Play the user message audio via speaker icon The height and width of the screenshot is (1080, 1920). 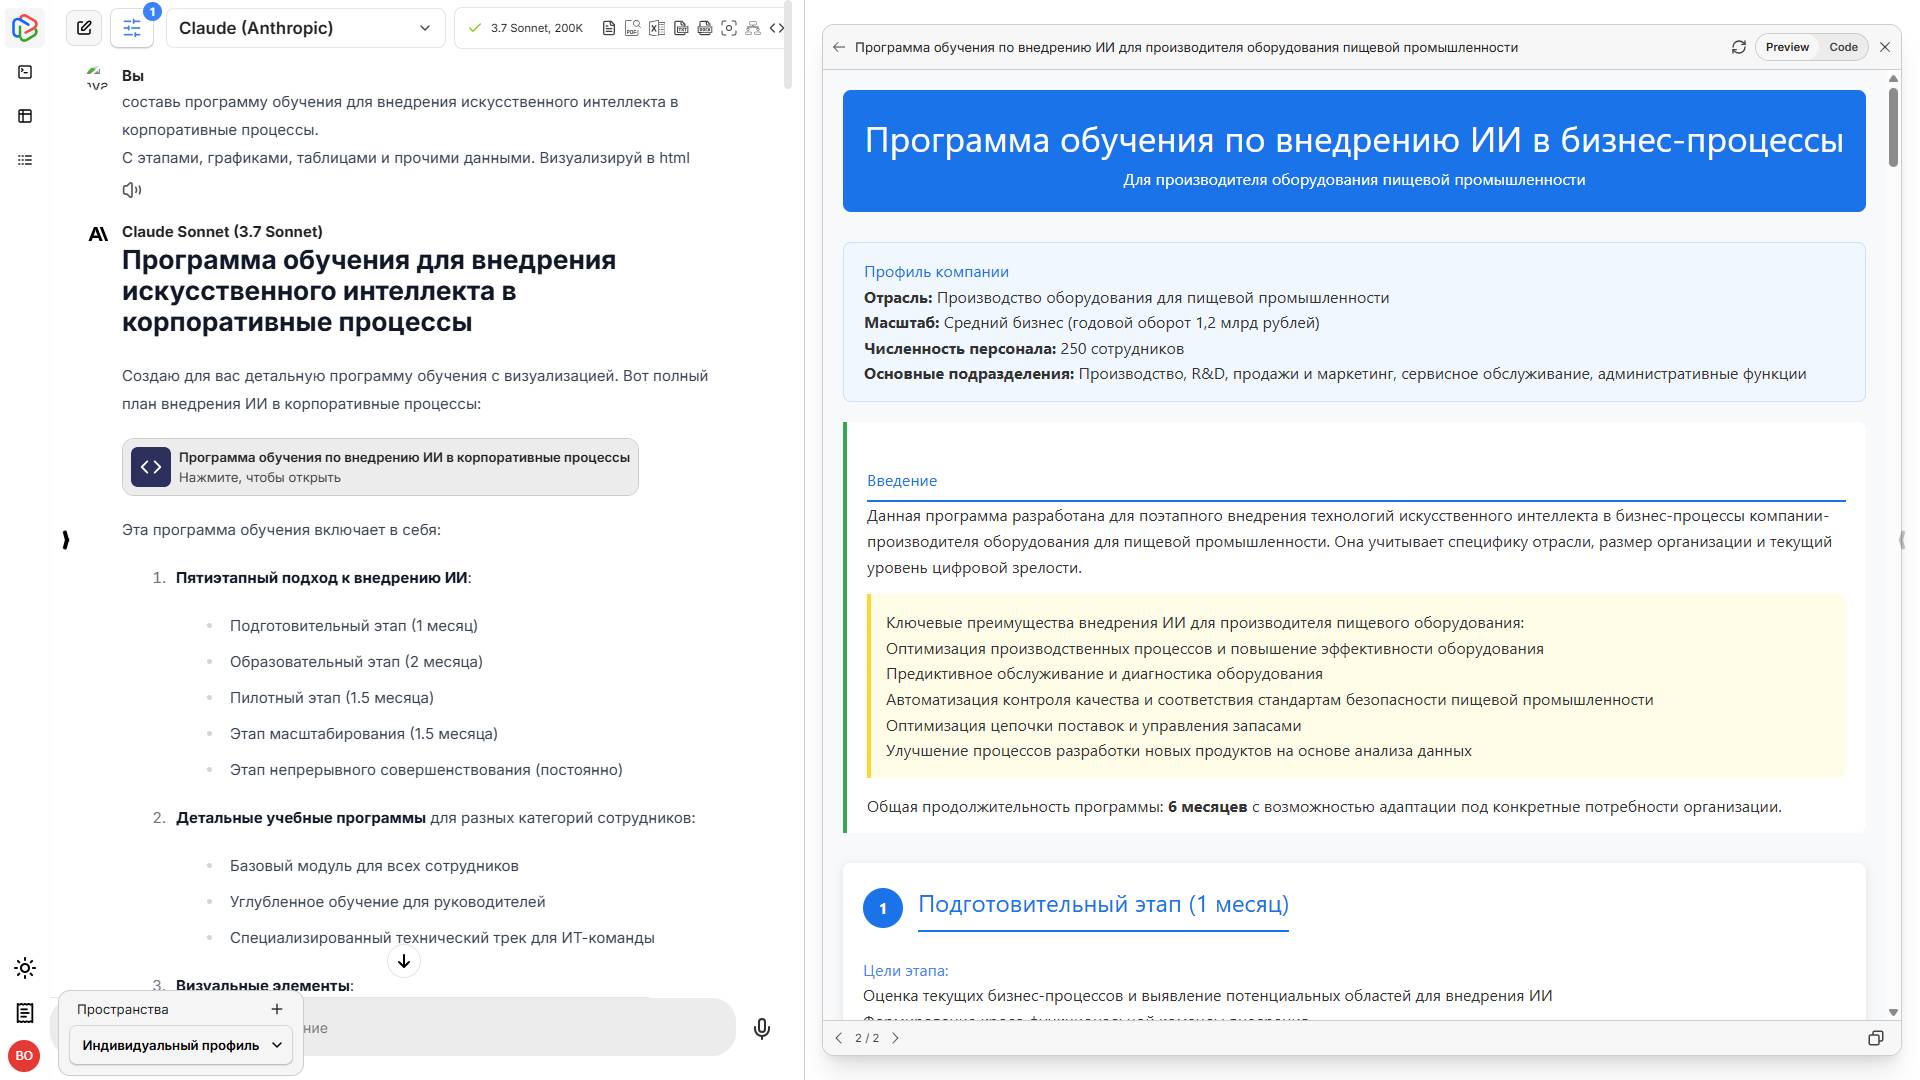[131, 190]
